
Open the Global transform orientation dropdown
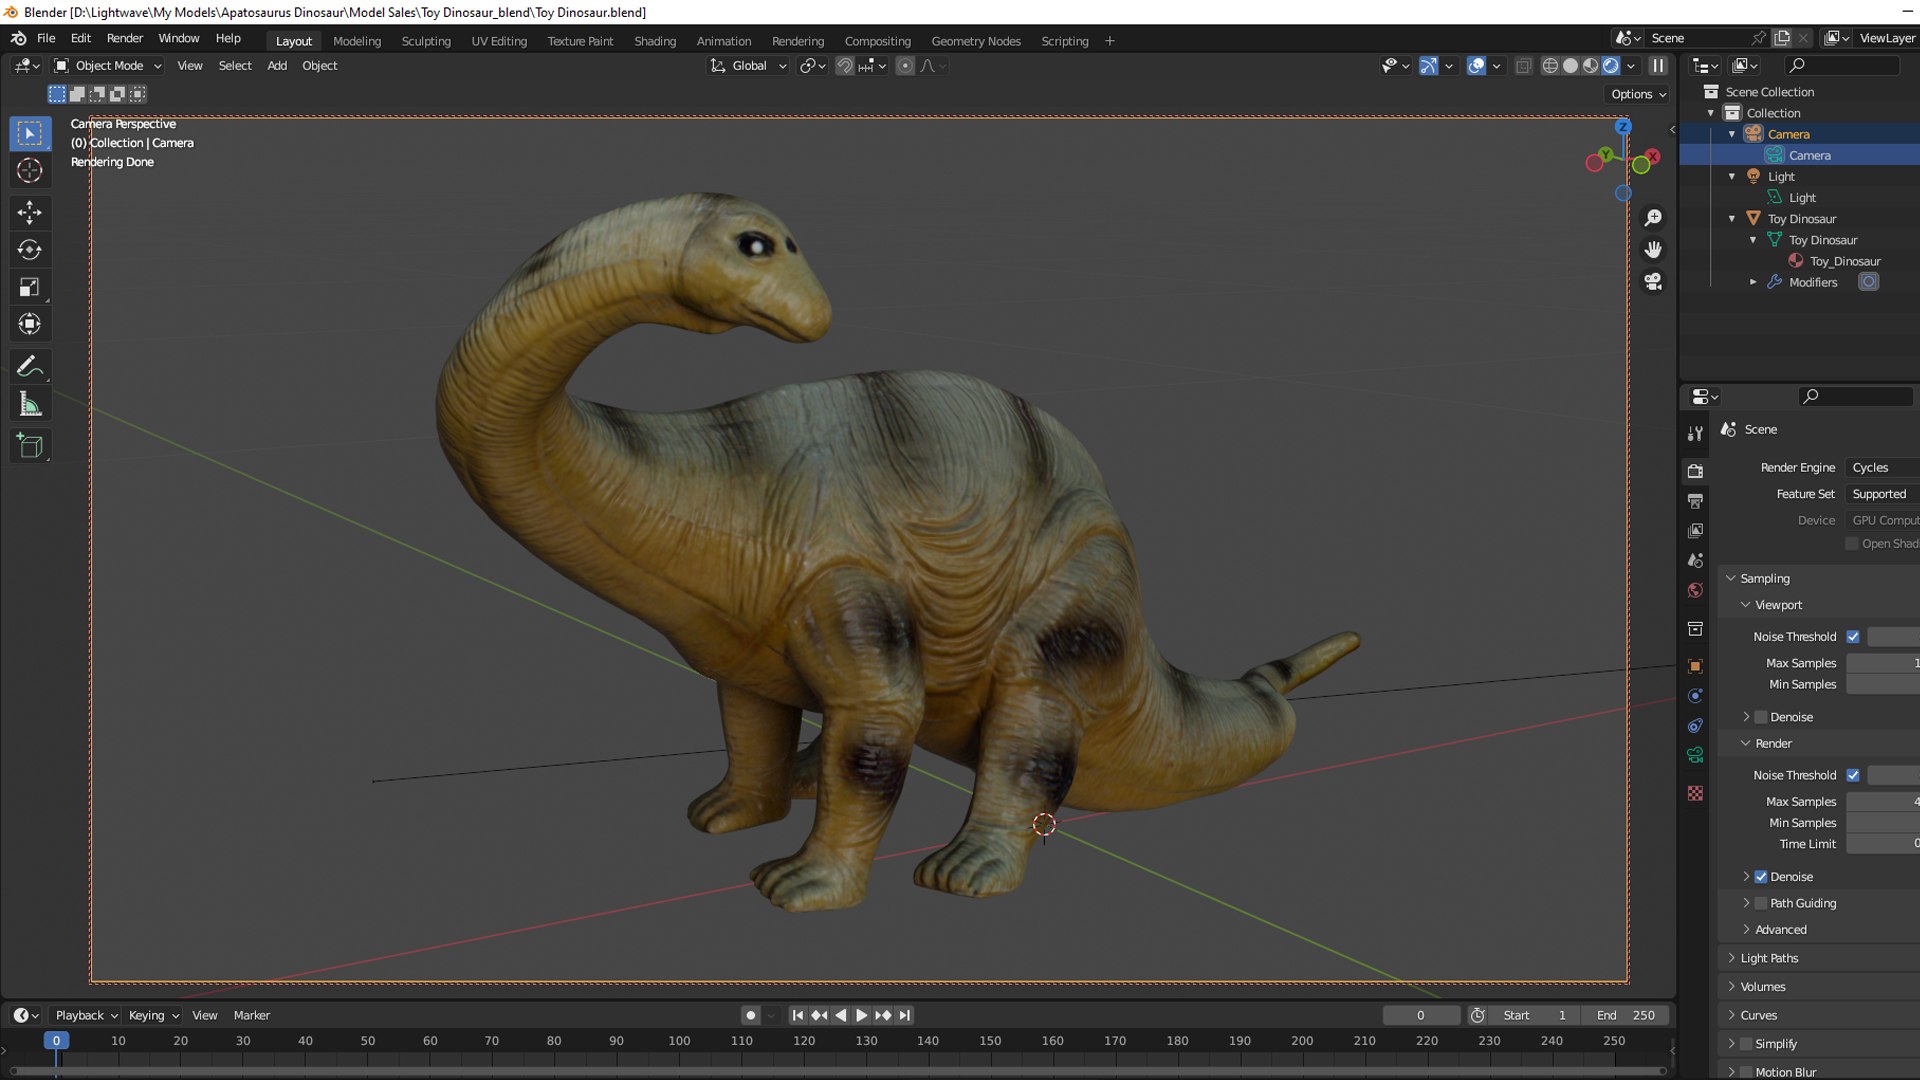point(749,66)
